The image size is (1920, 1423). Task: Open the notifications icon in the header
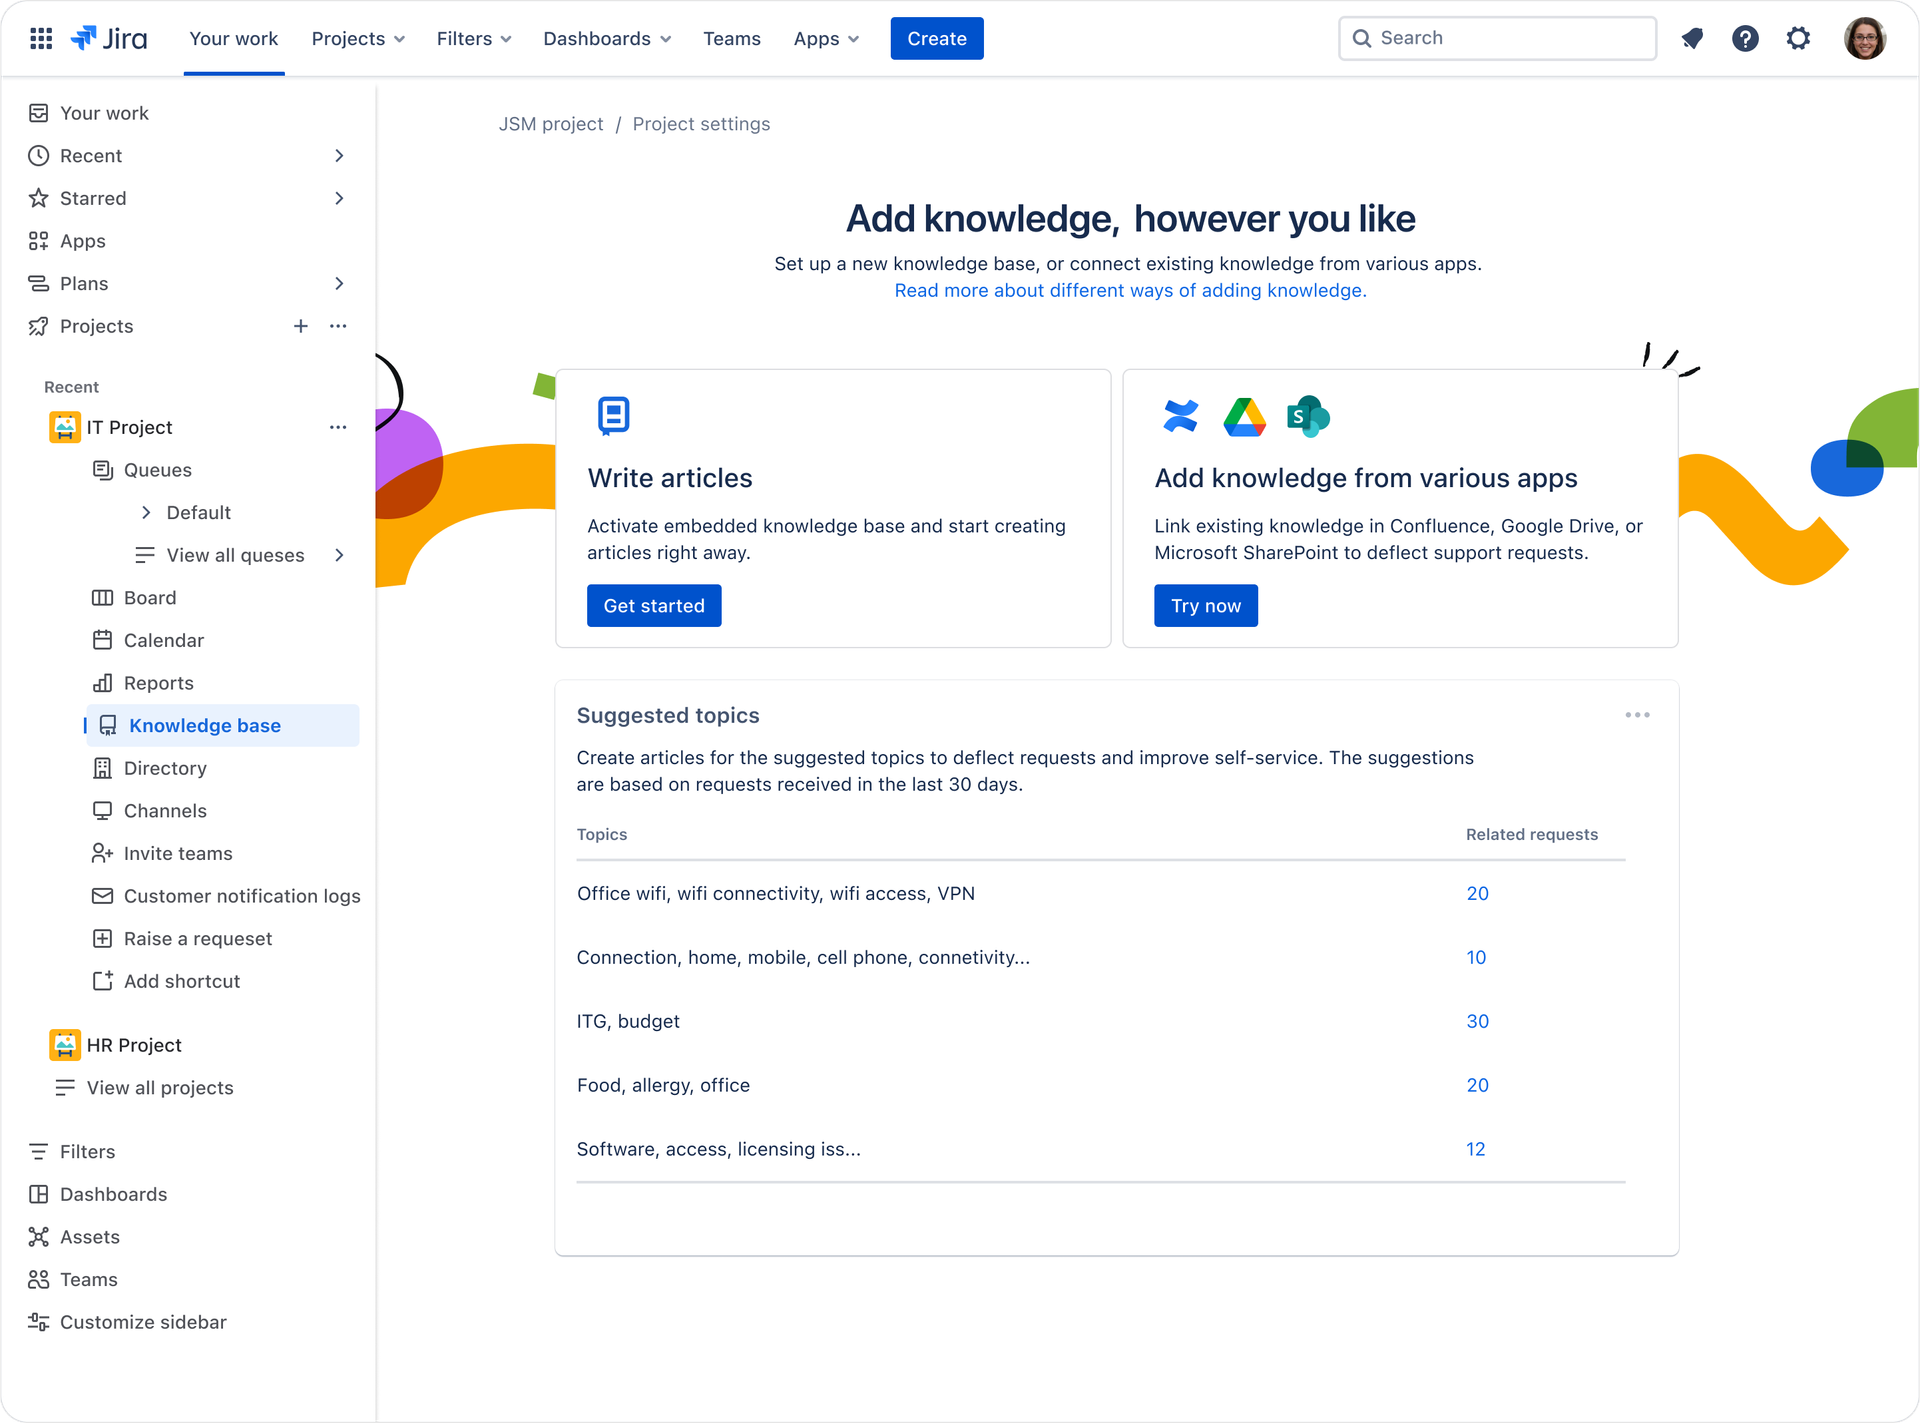[x=1692, y=39]
